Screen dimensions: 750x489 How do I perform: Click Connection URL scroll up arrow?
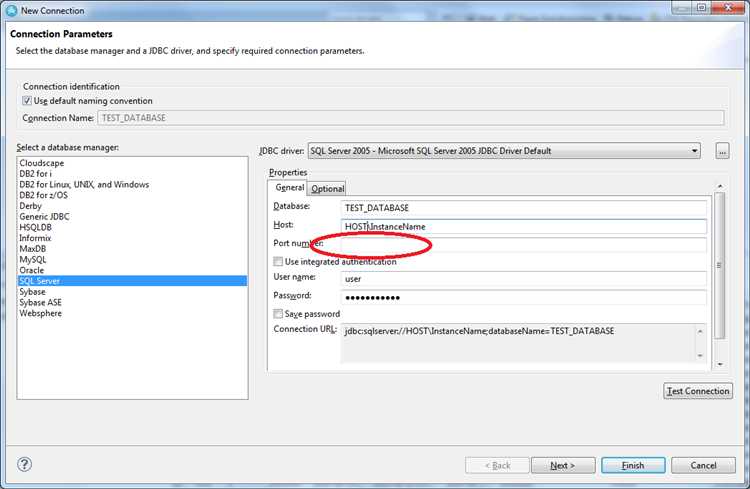[700, 331]
